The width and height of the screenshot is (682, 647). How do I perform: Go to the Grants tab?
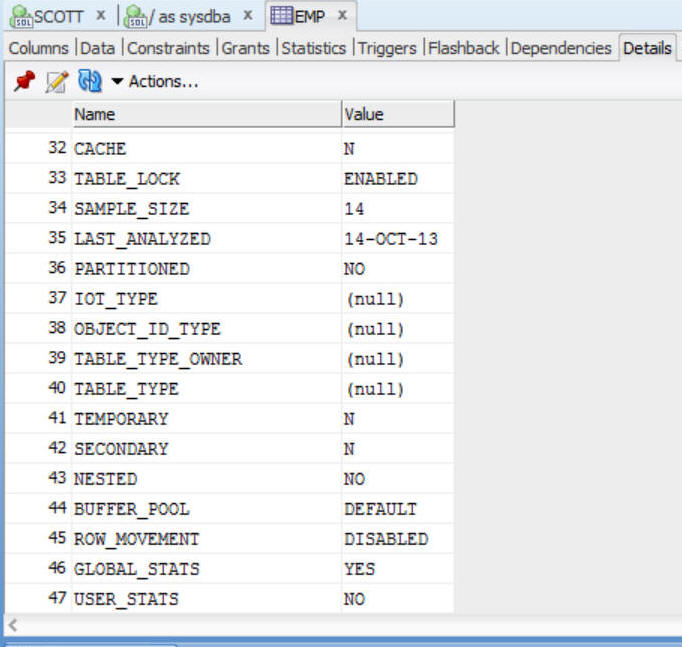(246, 48)
